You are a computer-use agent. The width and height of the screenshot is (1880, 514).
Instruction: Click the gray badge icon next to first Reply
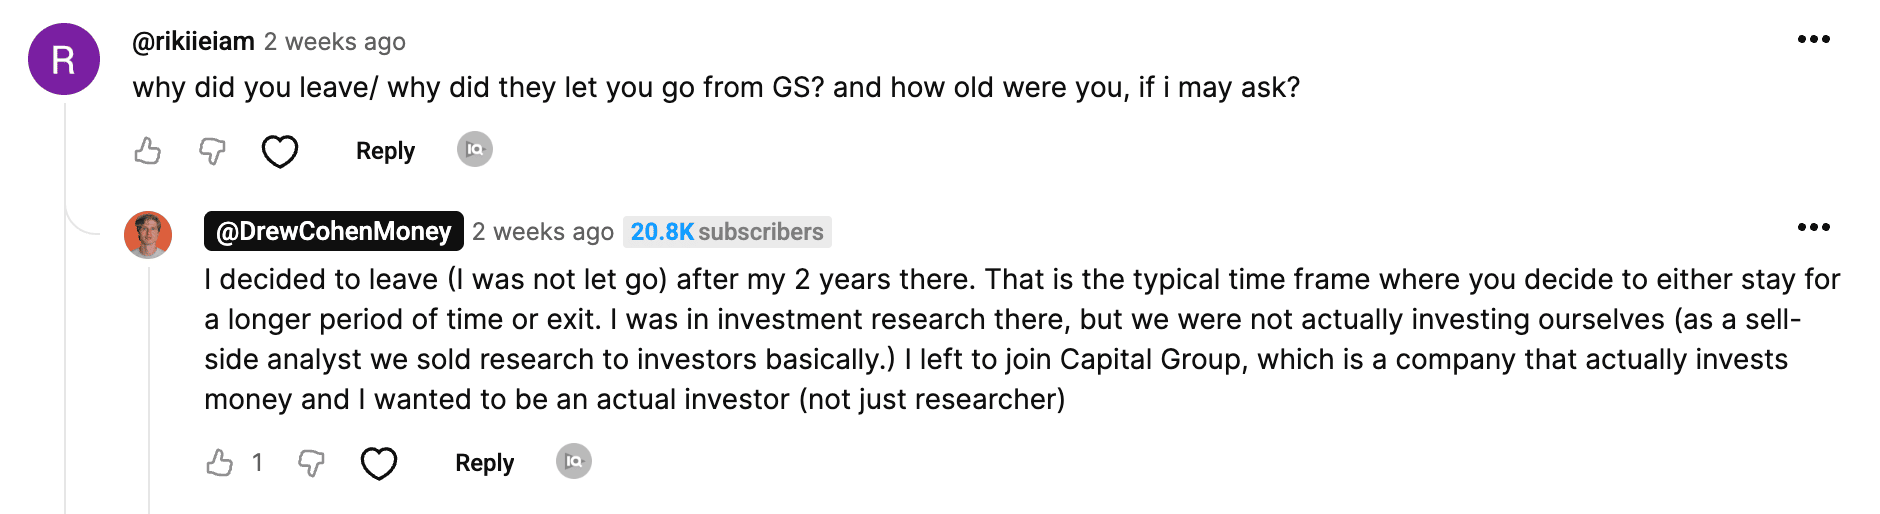click(475, 149)
